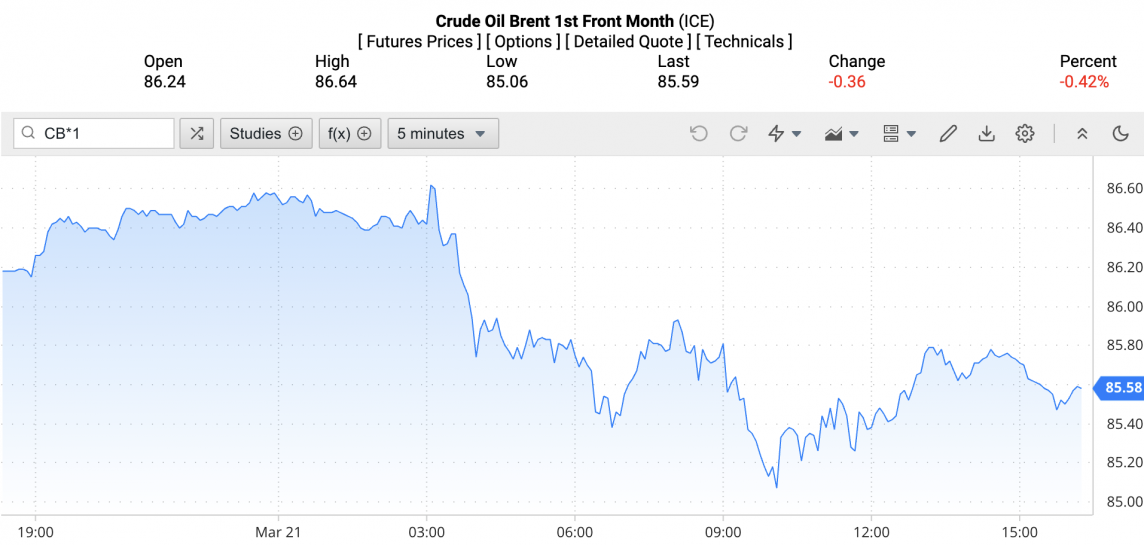Click the symbol compare shuffle icon

click(x=197, y=134)
